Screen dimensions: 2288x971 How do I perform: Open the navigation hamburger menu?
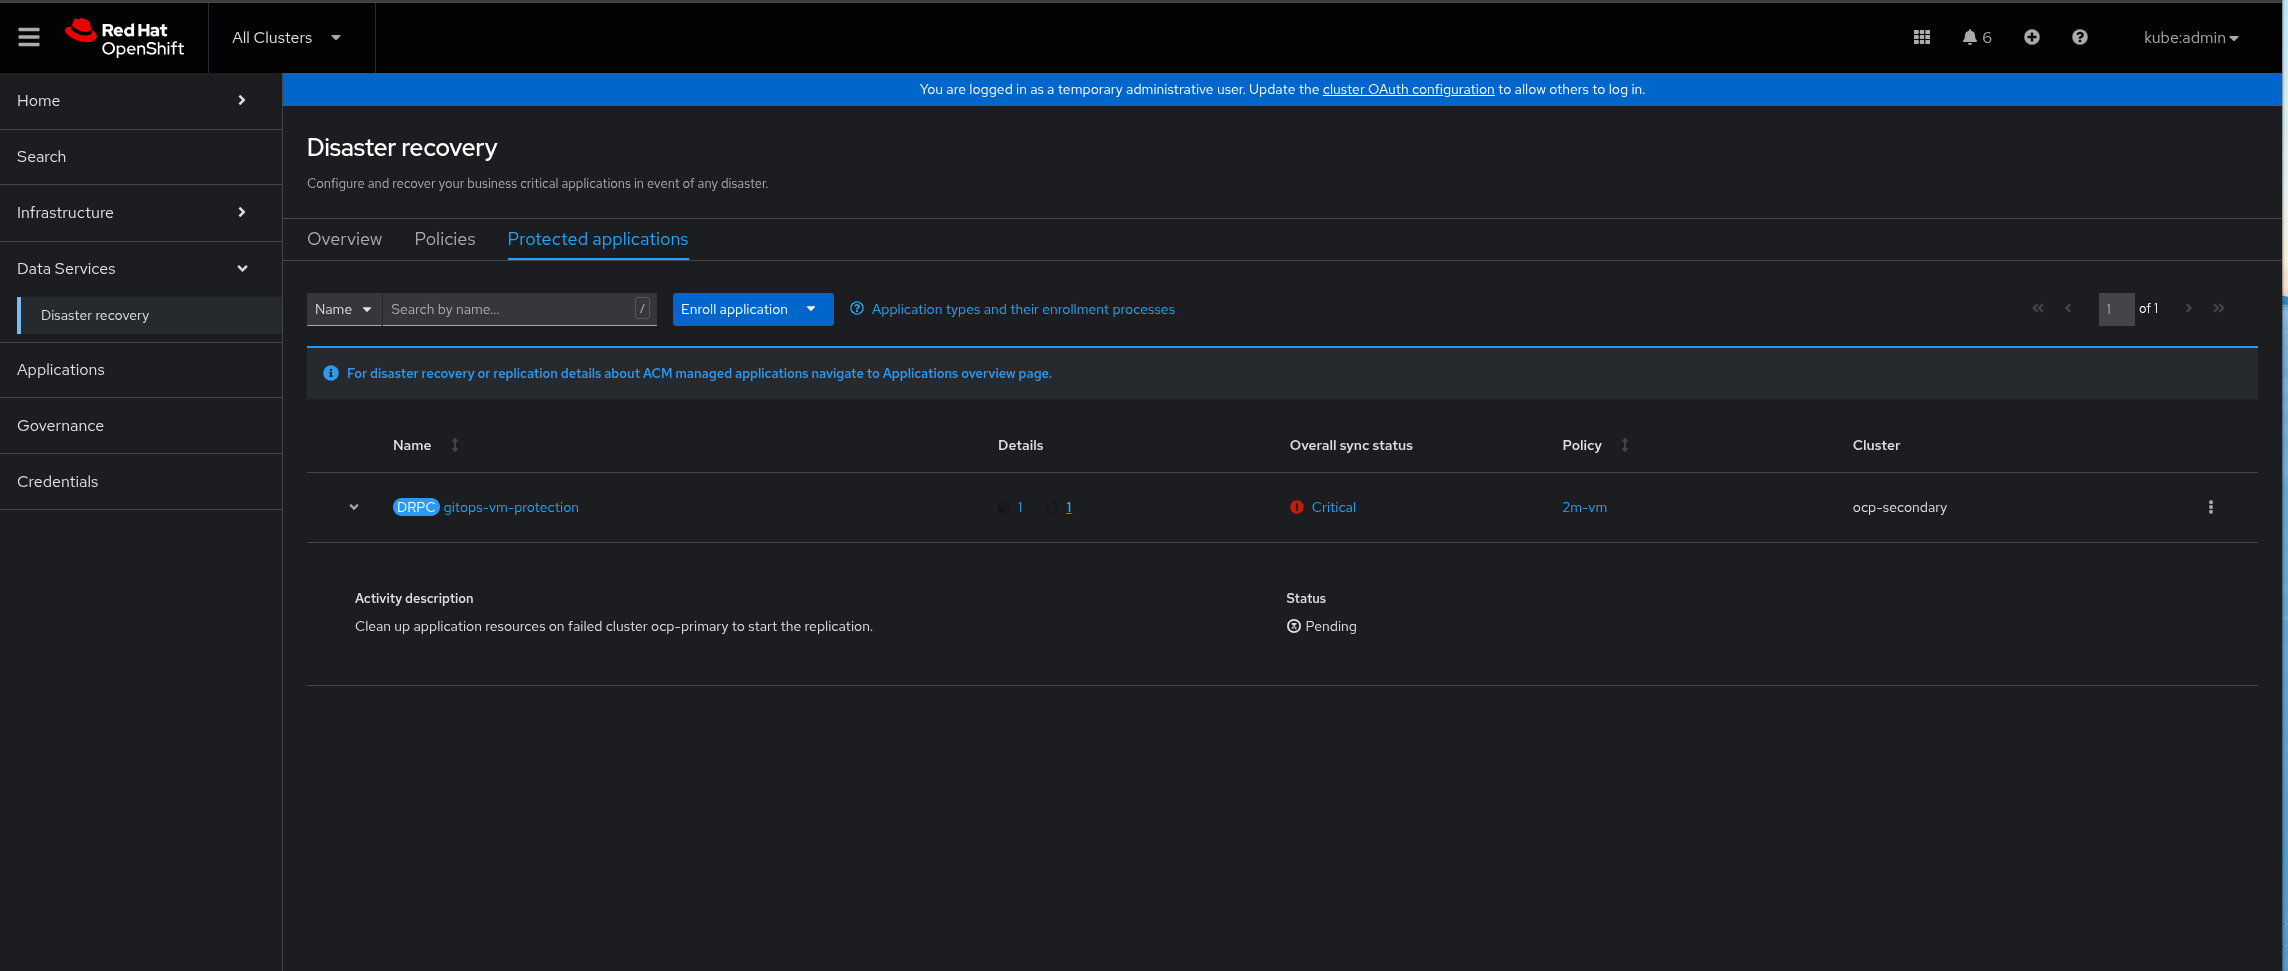pyautogui.click(x=28, y=37)
